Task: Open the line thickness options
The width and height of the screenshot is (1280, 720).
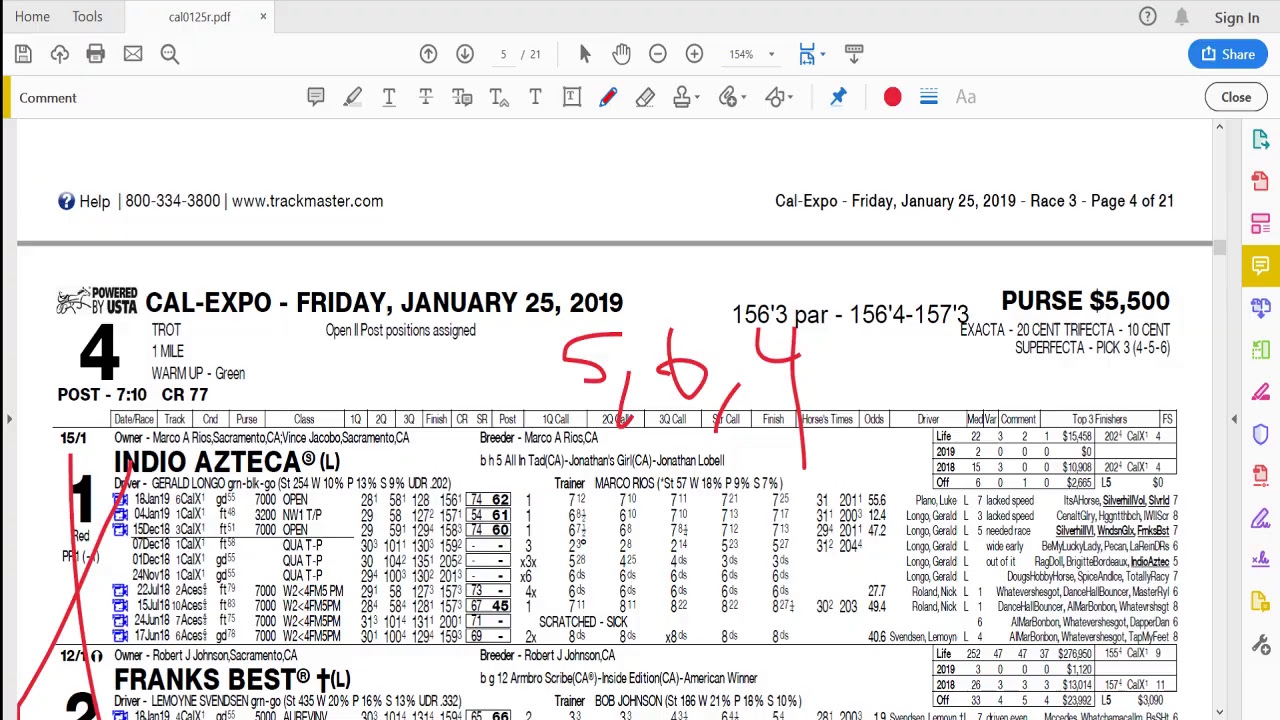Action: pos(929,97)
